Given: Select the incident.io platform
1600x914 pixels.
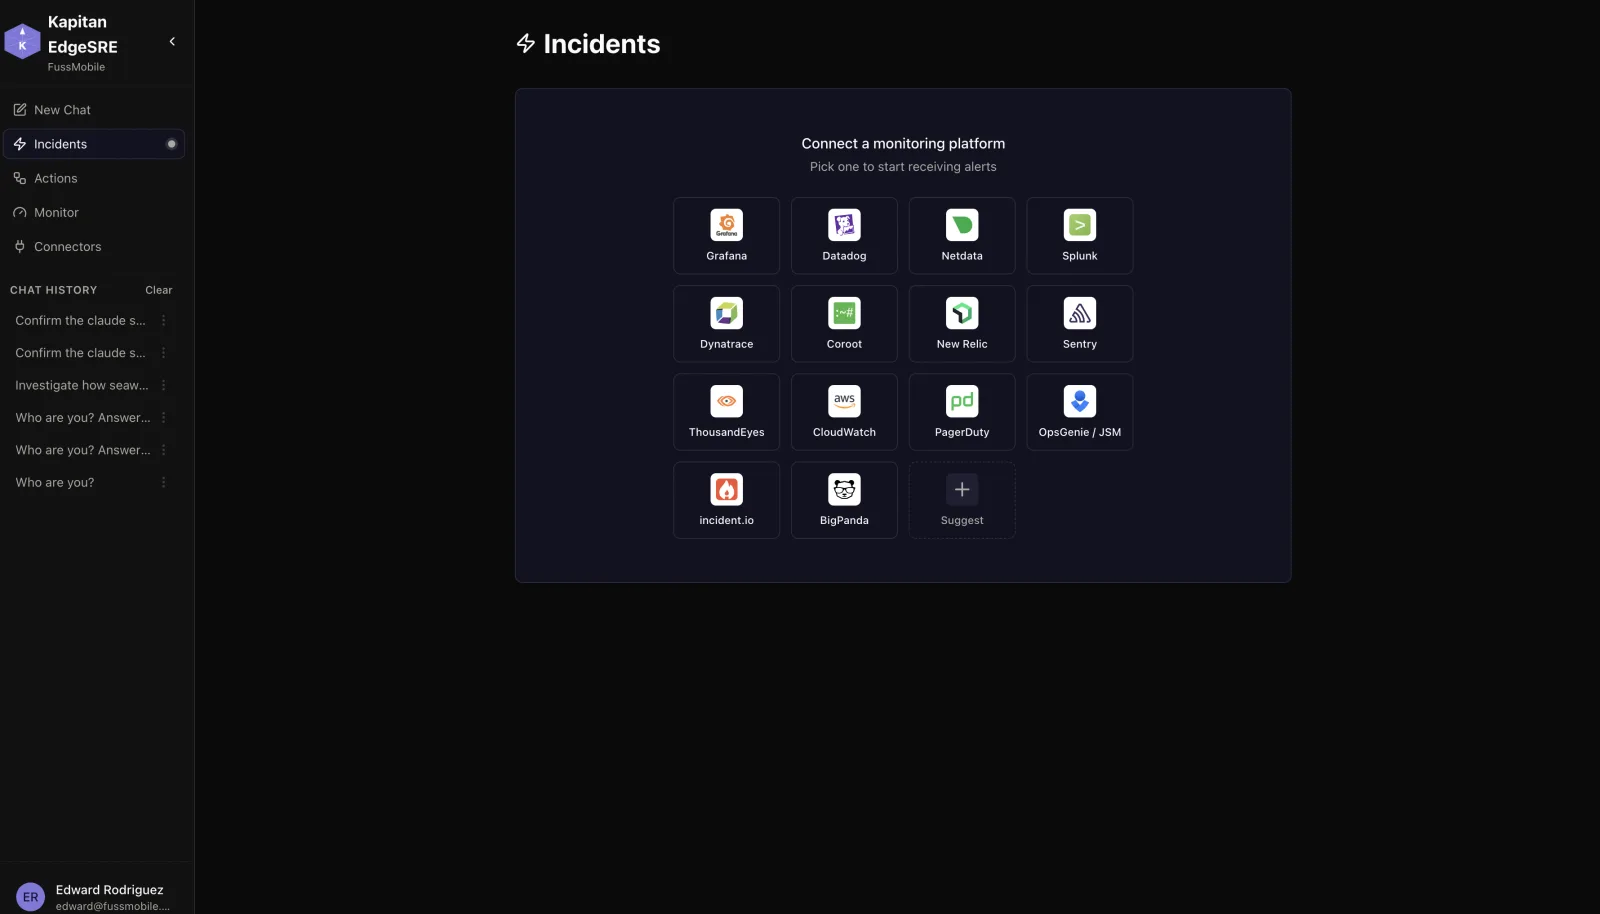Looking at the screenshot, I should (x=726, y=499).
